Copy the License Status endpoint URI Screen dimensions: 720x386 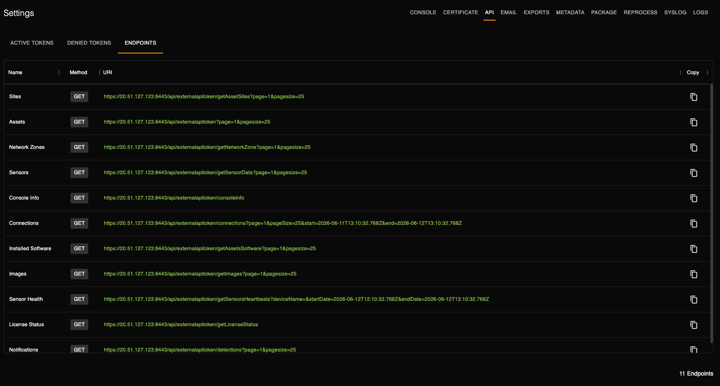click(x=693, y=324)
